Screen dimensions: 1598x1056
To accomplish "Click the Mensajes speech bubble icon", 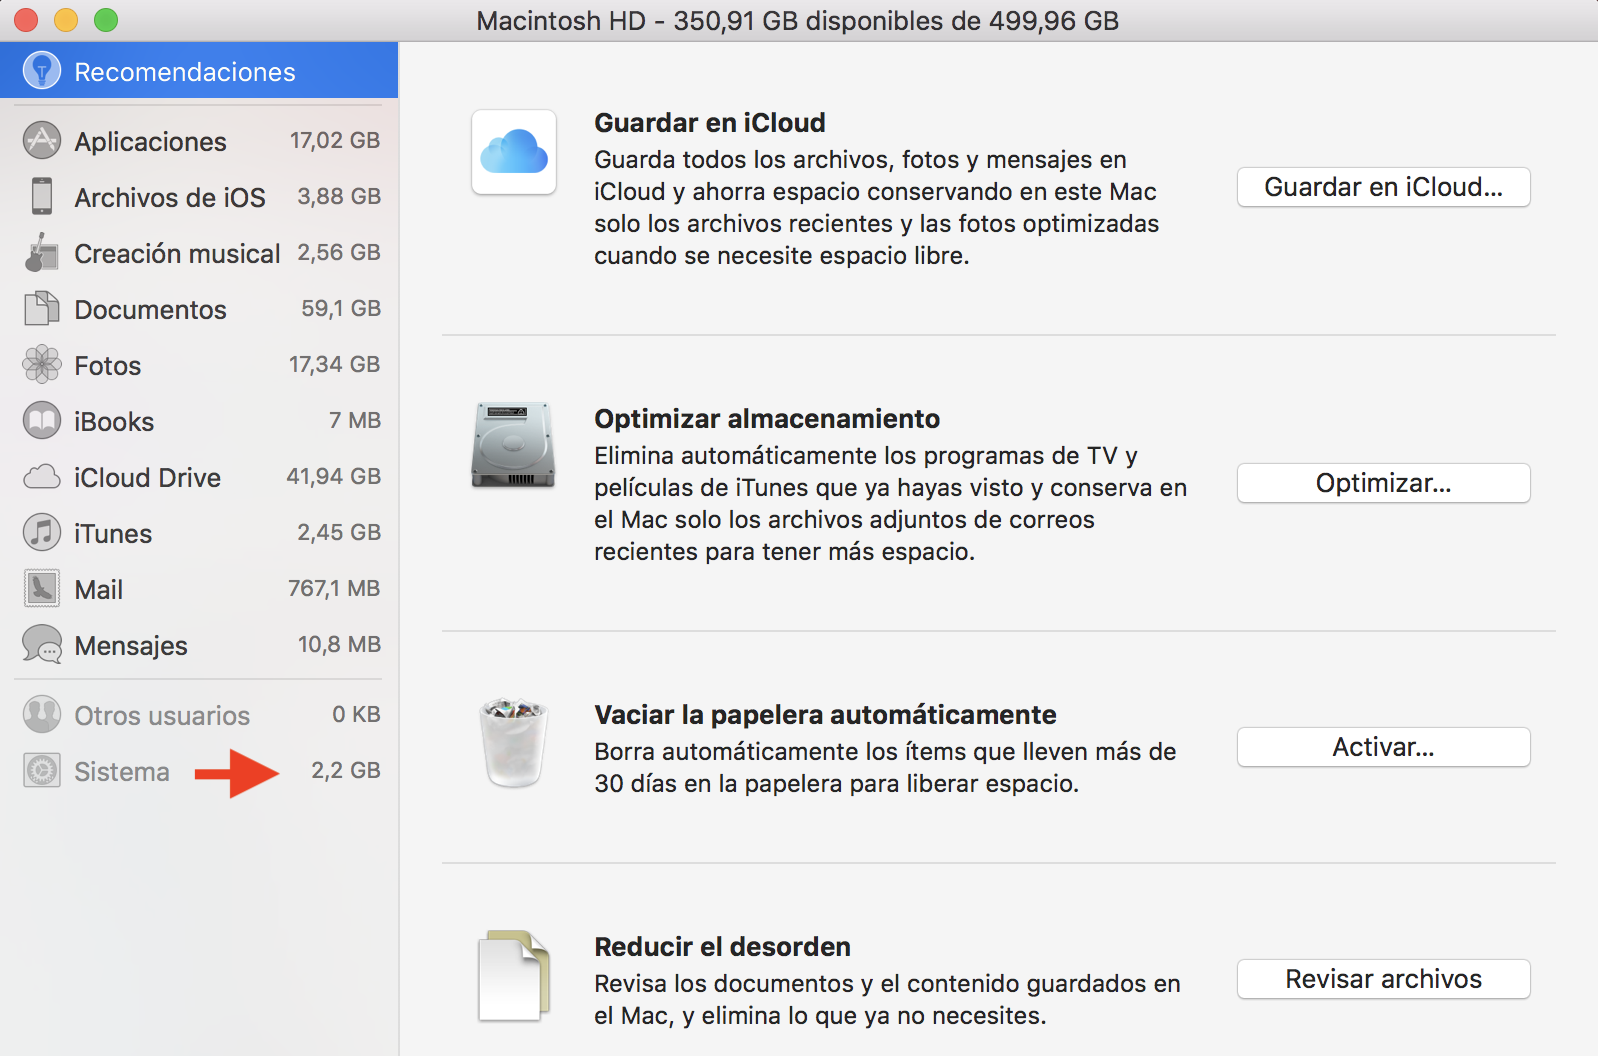I will [42, 645].
